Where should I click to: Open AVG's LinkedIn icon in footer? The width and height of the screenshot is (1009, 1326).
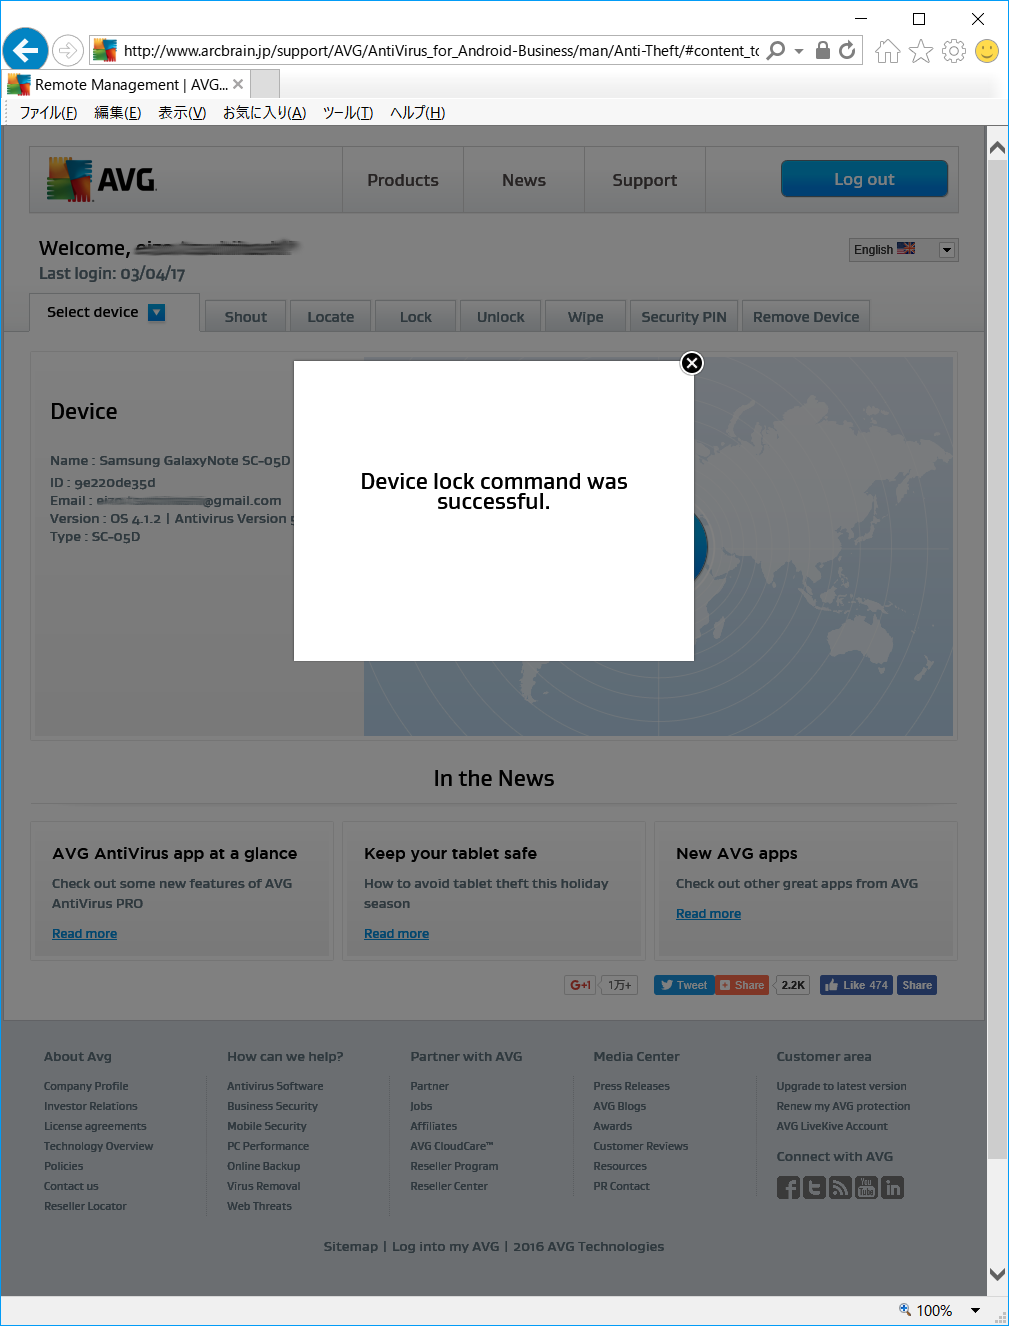click(x=893, y=1188)
